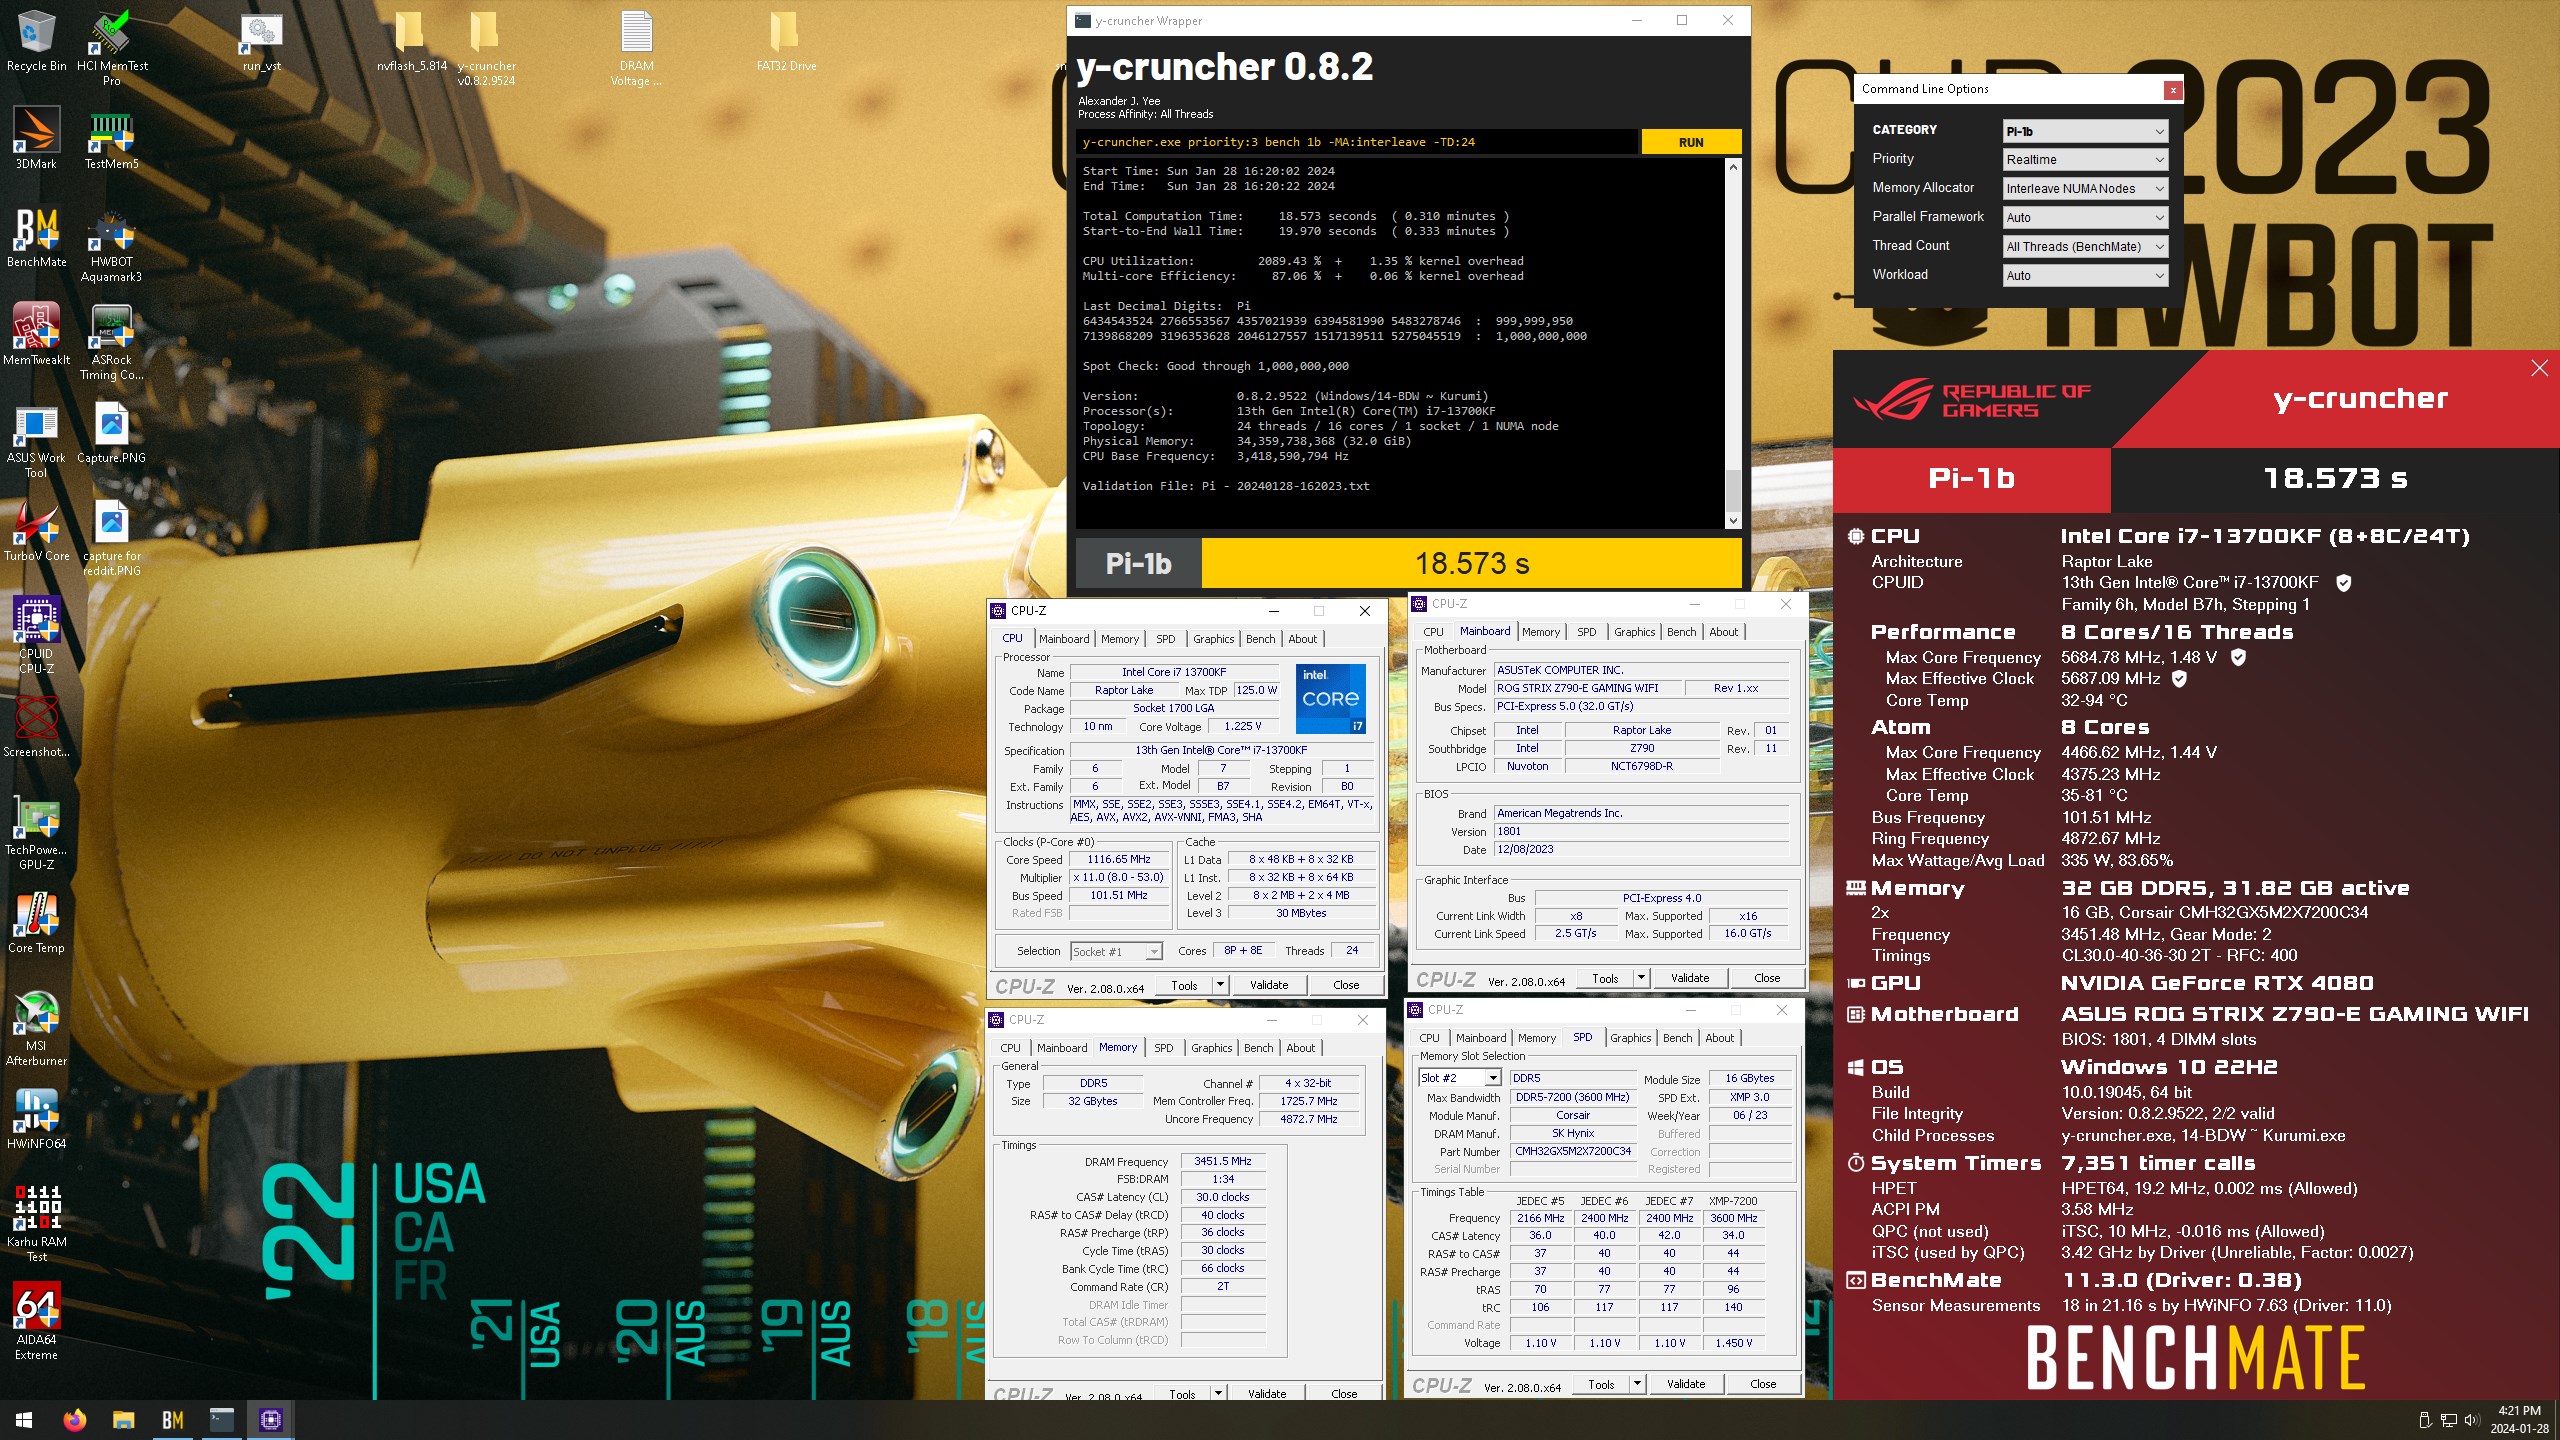
Task: Launch HCI MemTest Pro shortcut
Action: coord(112,47)
